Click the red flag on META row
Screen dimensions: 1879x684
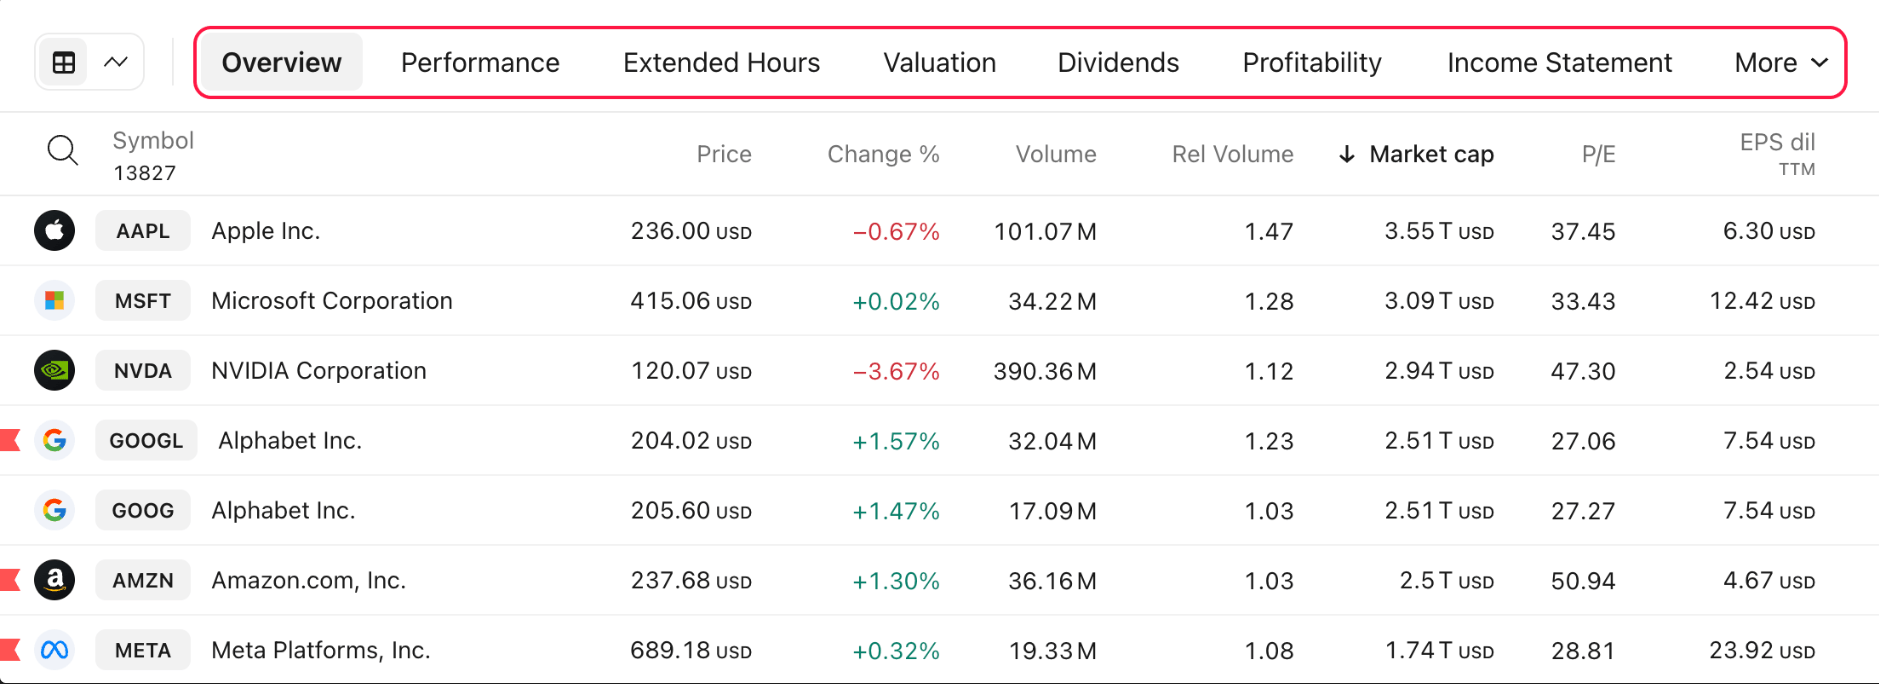pyautogui.click(x=10, y=650)
